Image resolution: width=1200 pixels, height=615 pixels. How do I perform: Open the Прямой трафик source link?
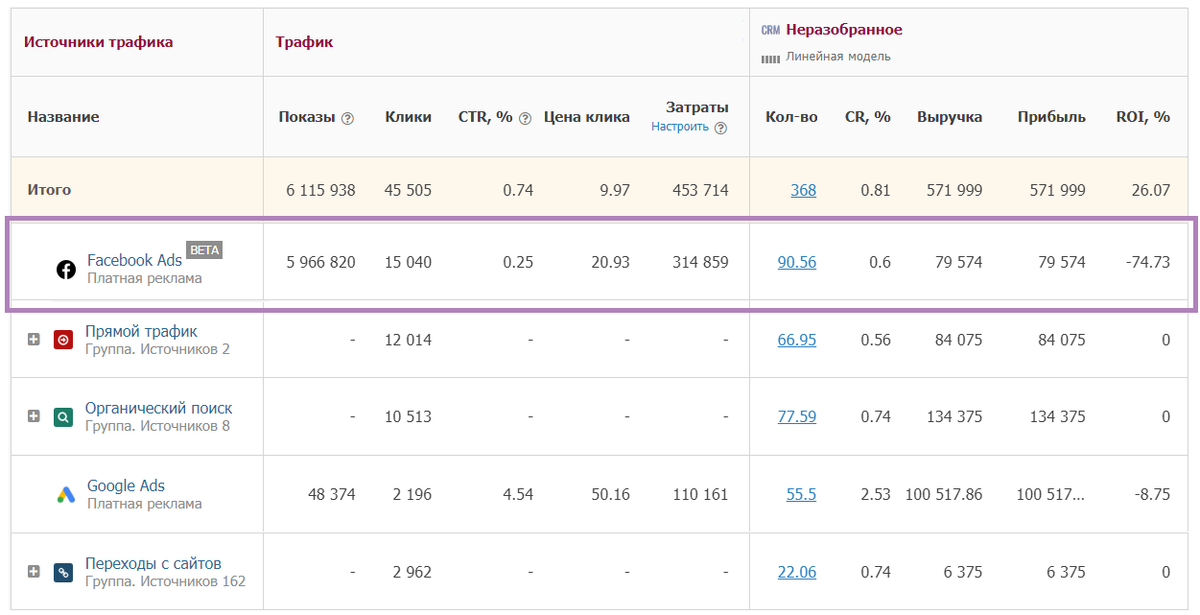[x=141, y=331]
